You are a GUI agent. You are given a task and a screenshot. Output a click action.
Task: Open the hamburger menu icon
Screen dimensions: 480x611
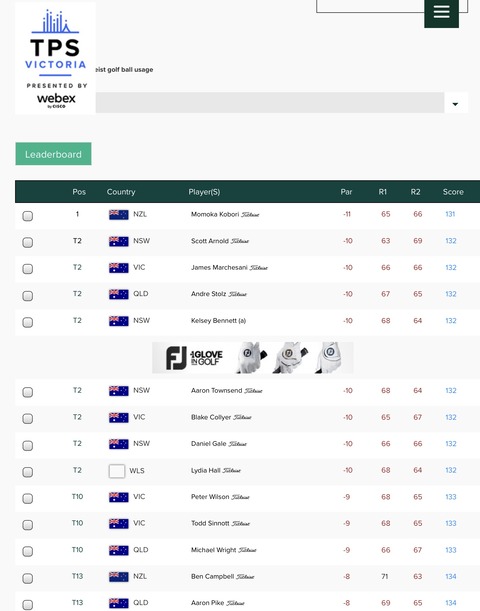point(441,12)
